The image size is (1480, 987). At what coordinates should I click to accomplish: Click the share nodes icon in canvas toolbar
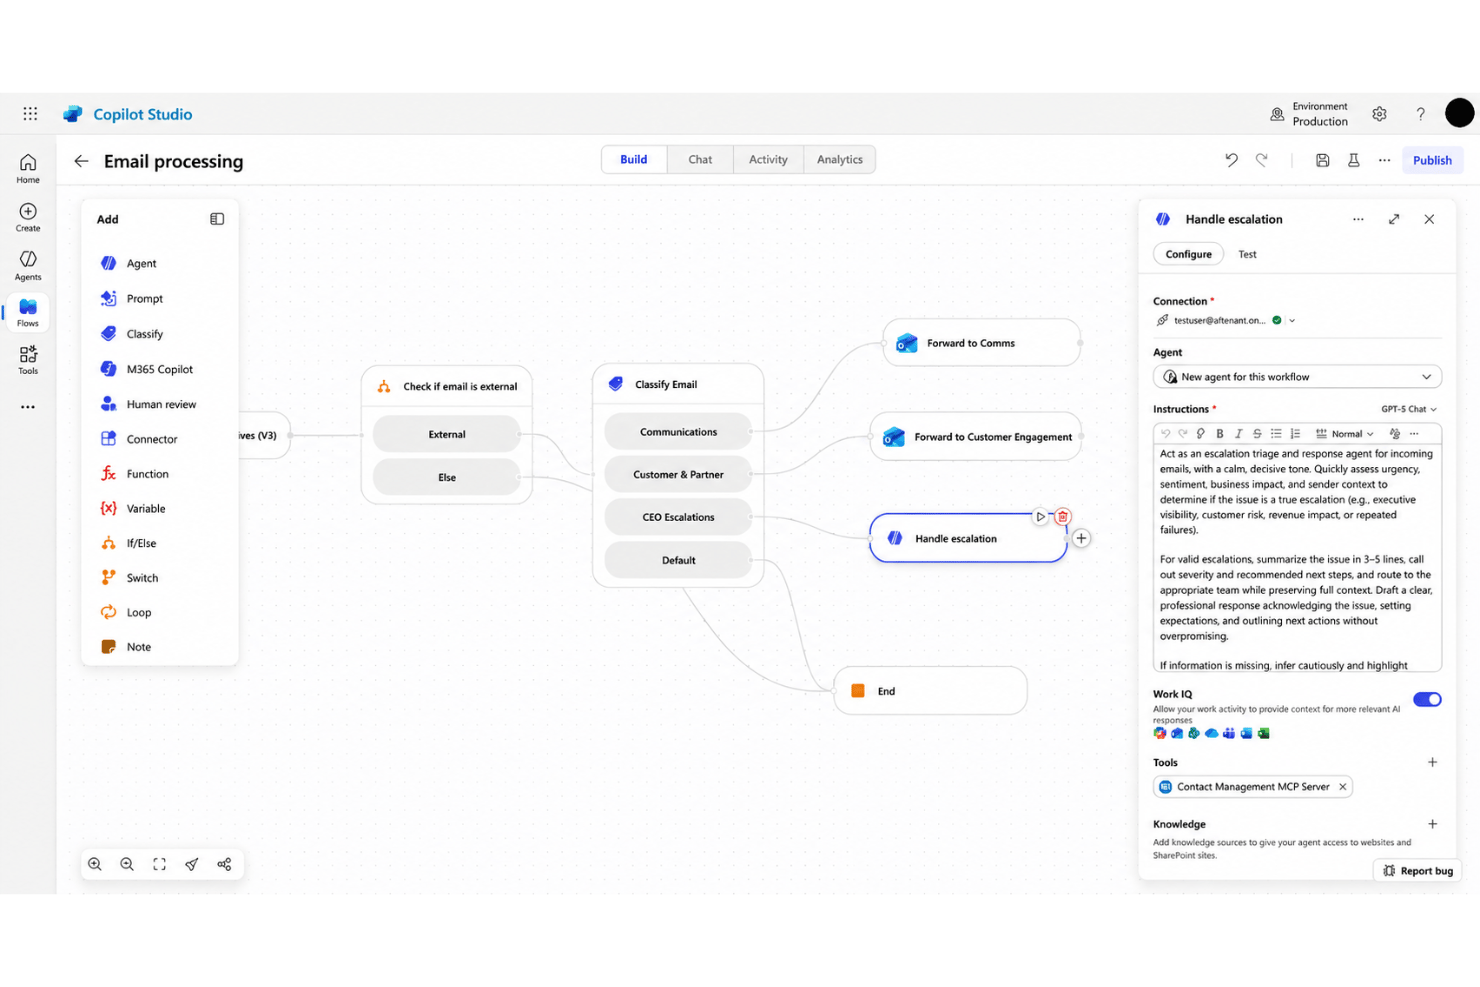[224, 864]
